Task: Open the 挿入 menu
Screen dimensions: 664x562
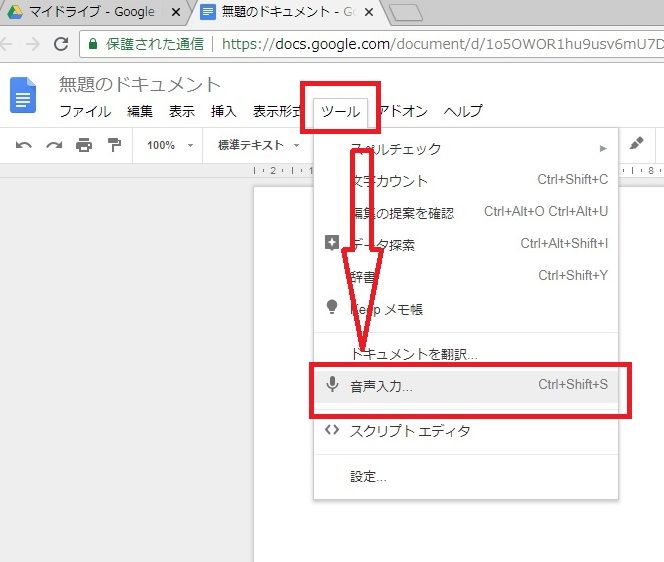Action: [224, 111]
